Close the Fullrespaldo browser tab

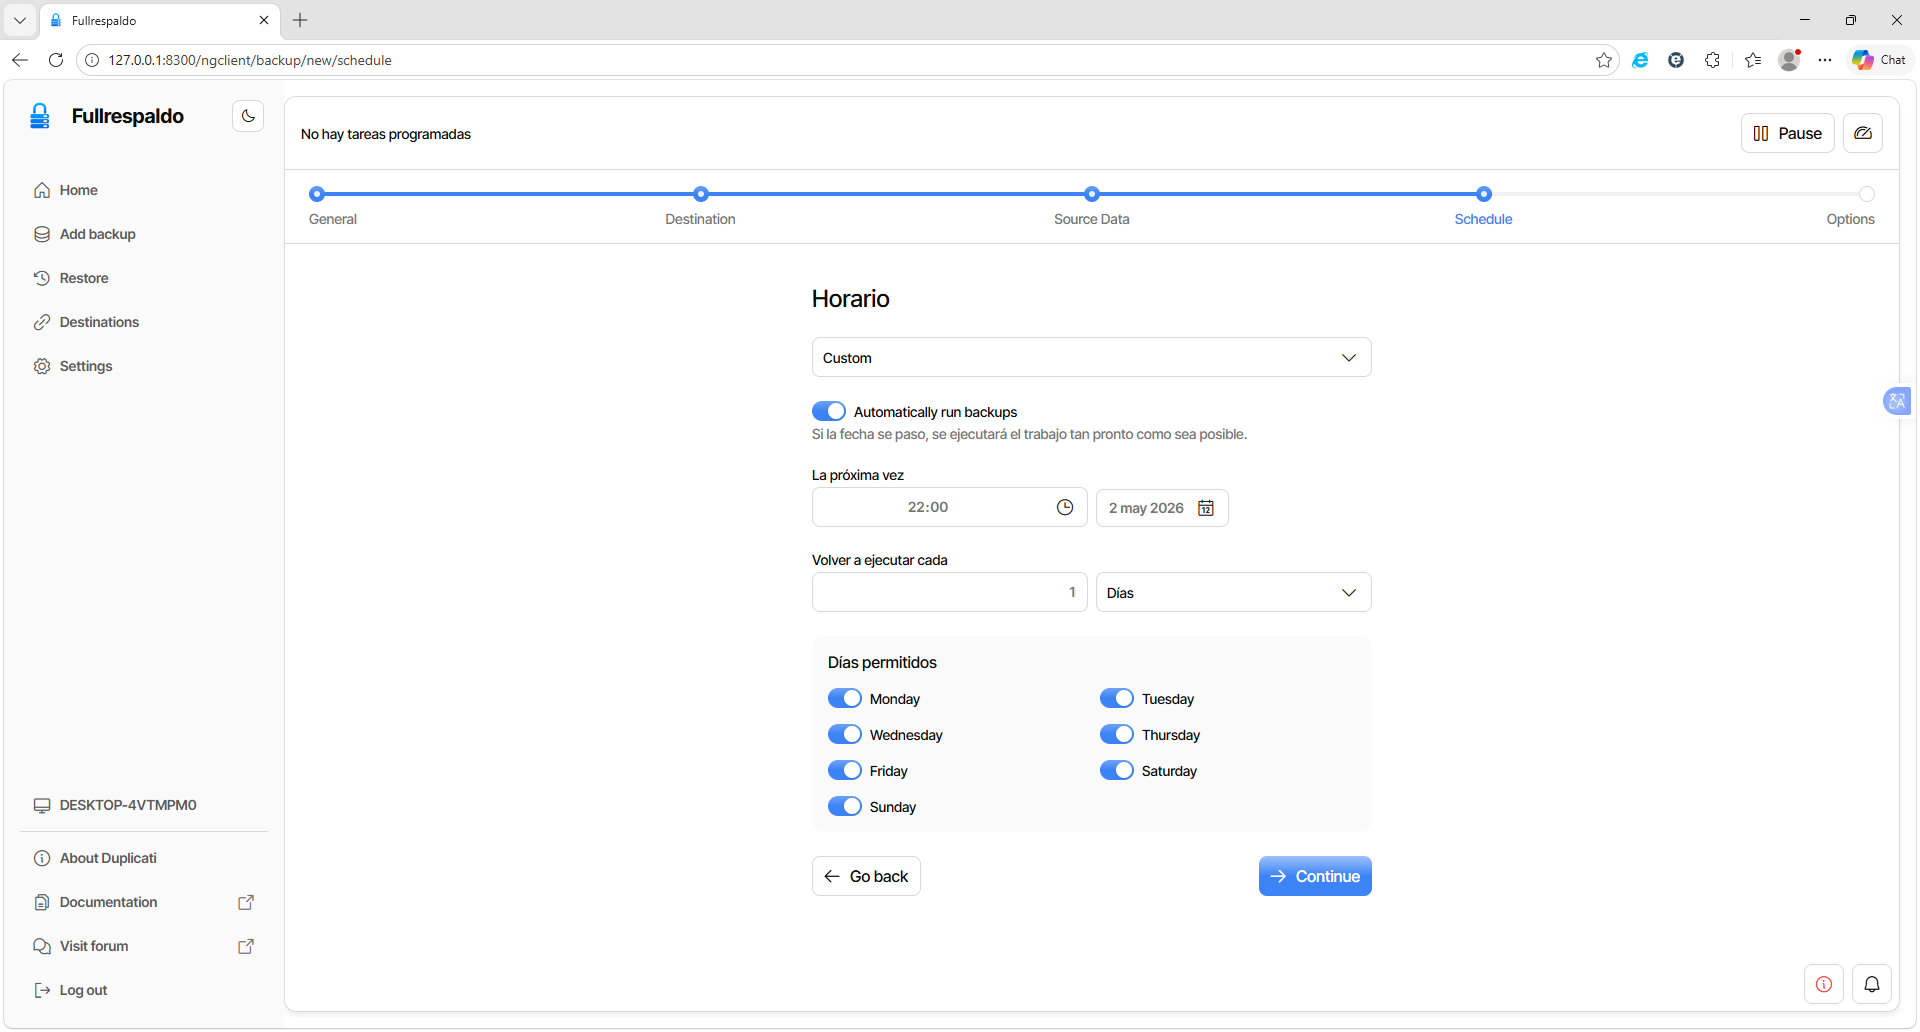coord(264,20)
